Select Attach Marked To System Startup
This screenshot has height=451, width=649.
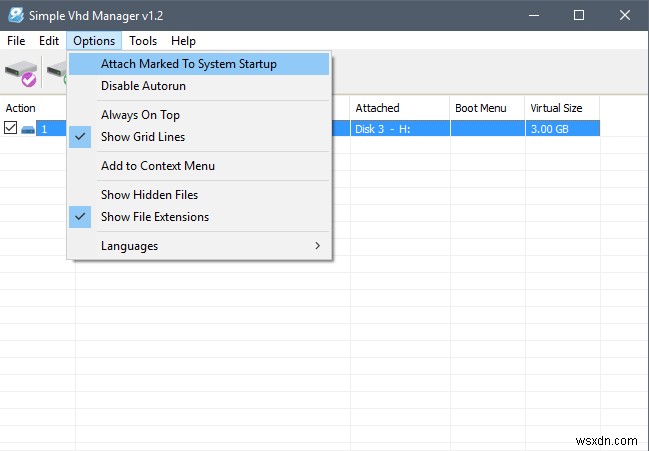(x=188, y=64)
